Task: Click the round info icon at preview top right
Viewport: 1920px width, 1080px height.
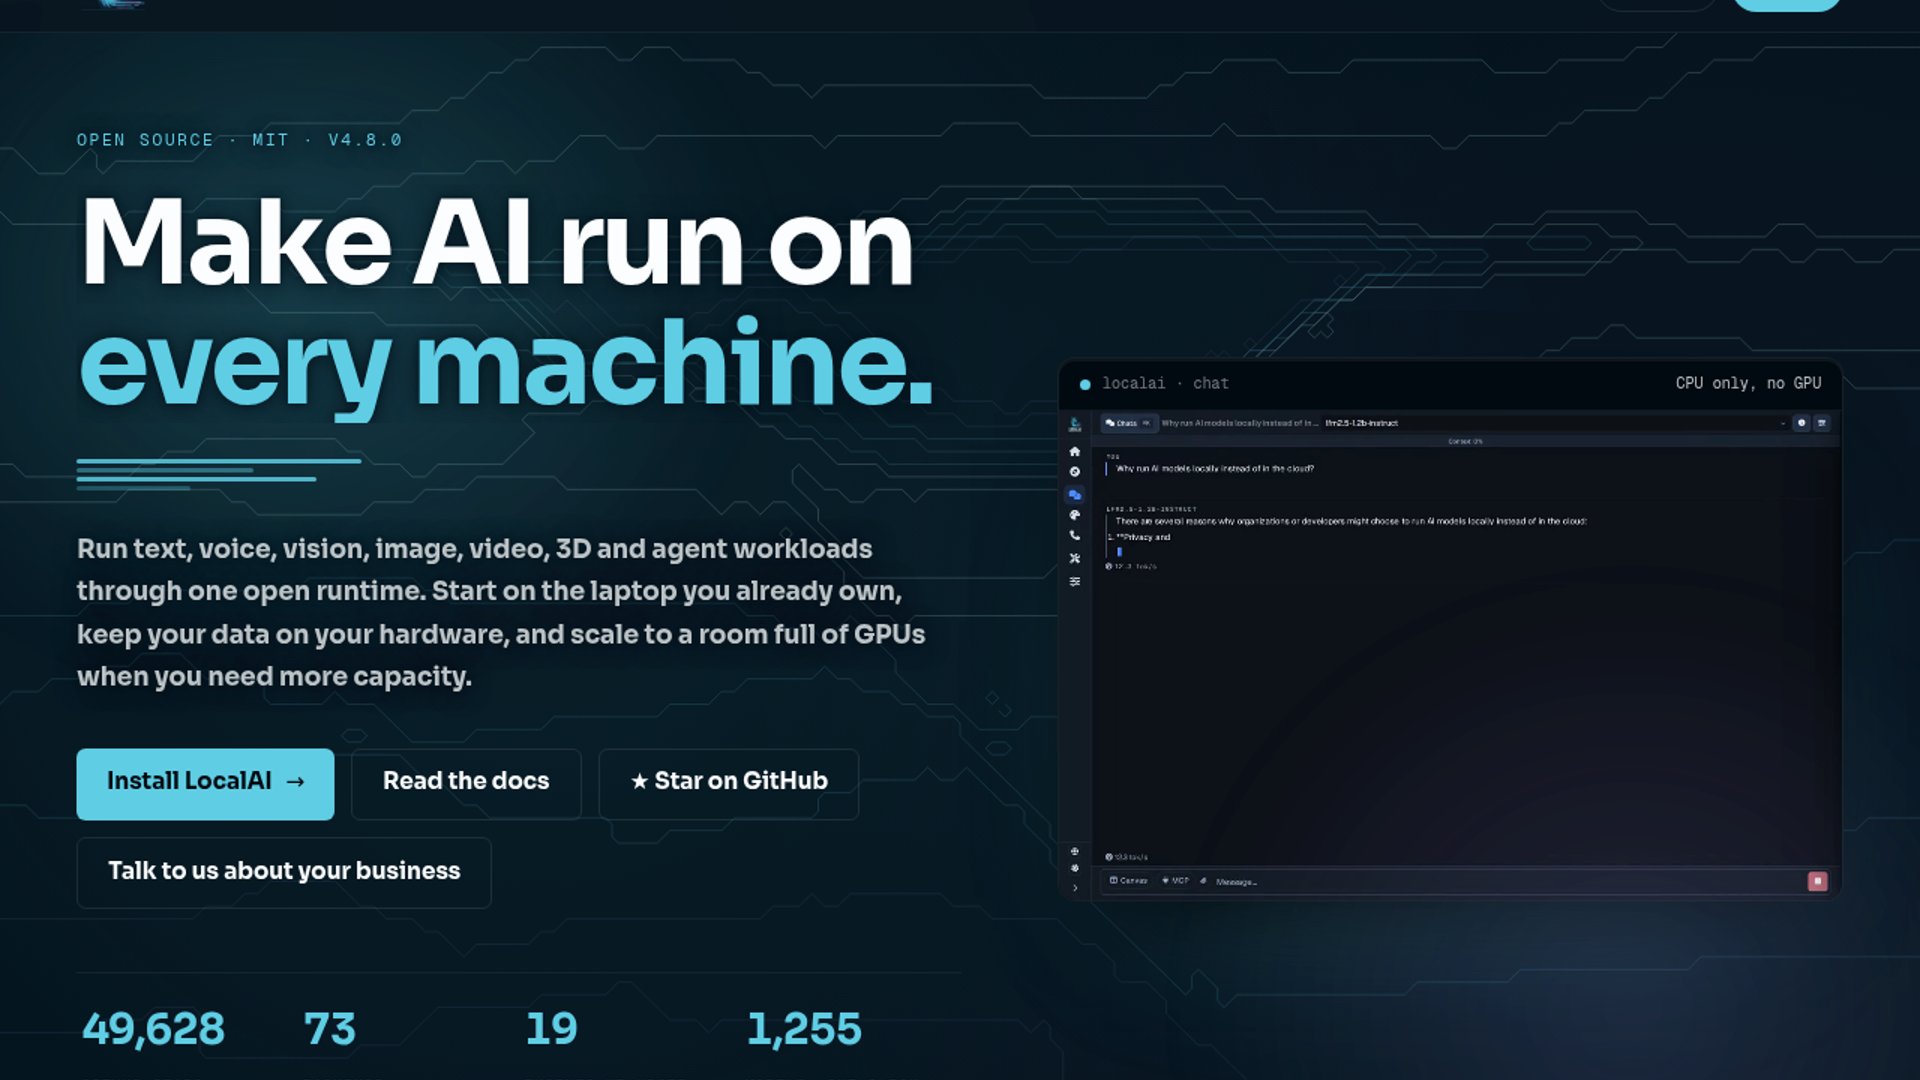Action: pos(1801,423)
